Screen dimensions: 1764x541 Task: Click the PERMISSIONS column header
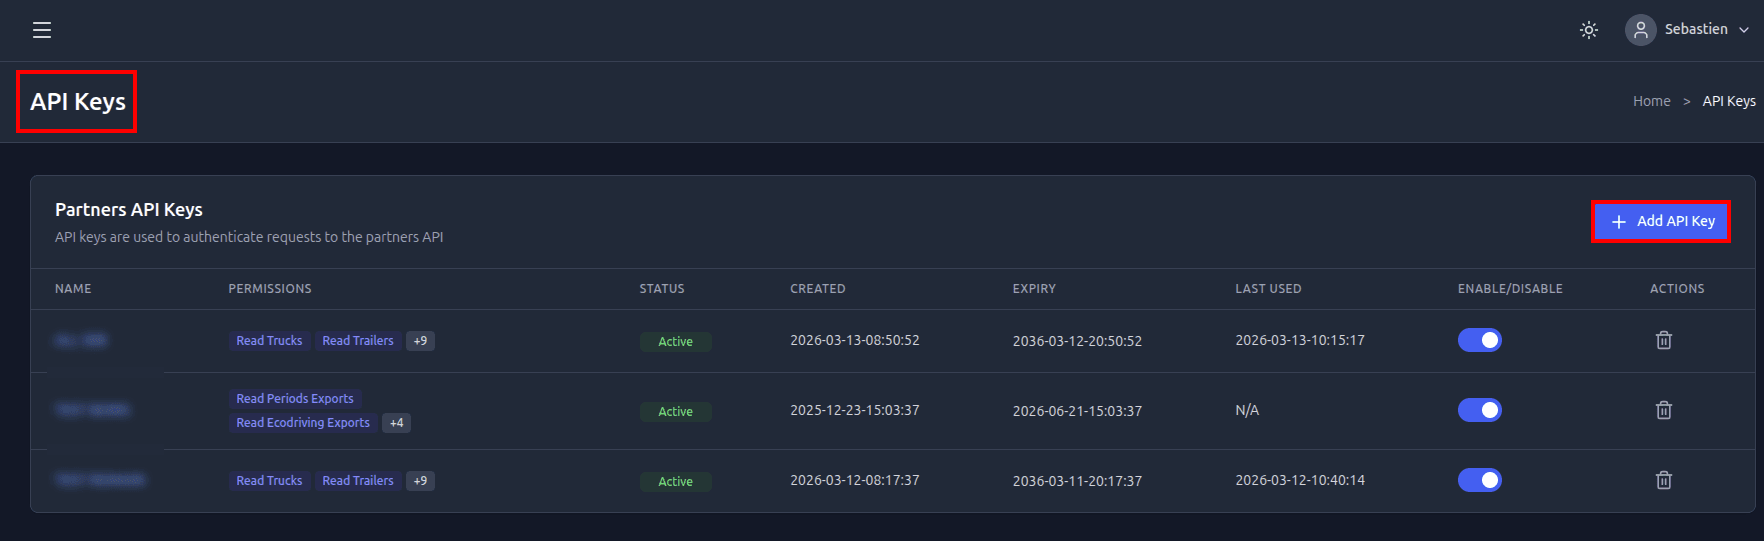270,289
